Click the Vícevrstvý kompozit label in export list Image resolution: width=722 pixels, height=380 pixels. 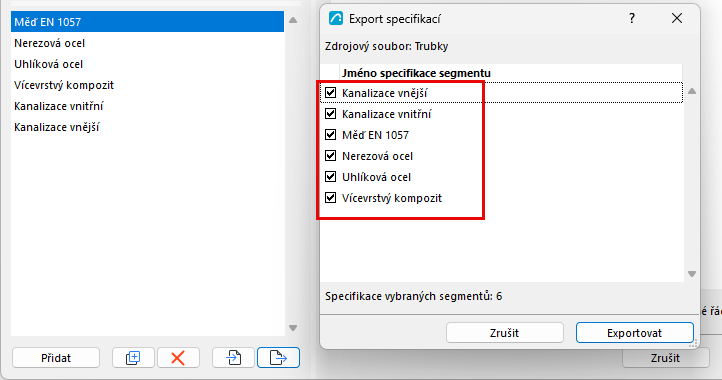click(x=392, y=198)
